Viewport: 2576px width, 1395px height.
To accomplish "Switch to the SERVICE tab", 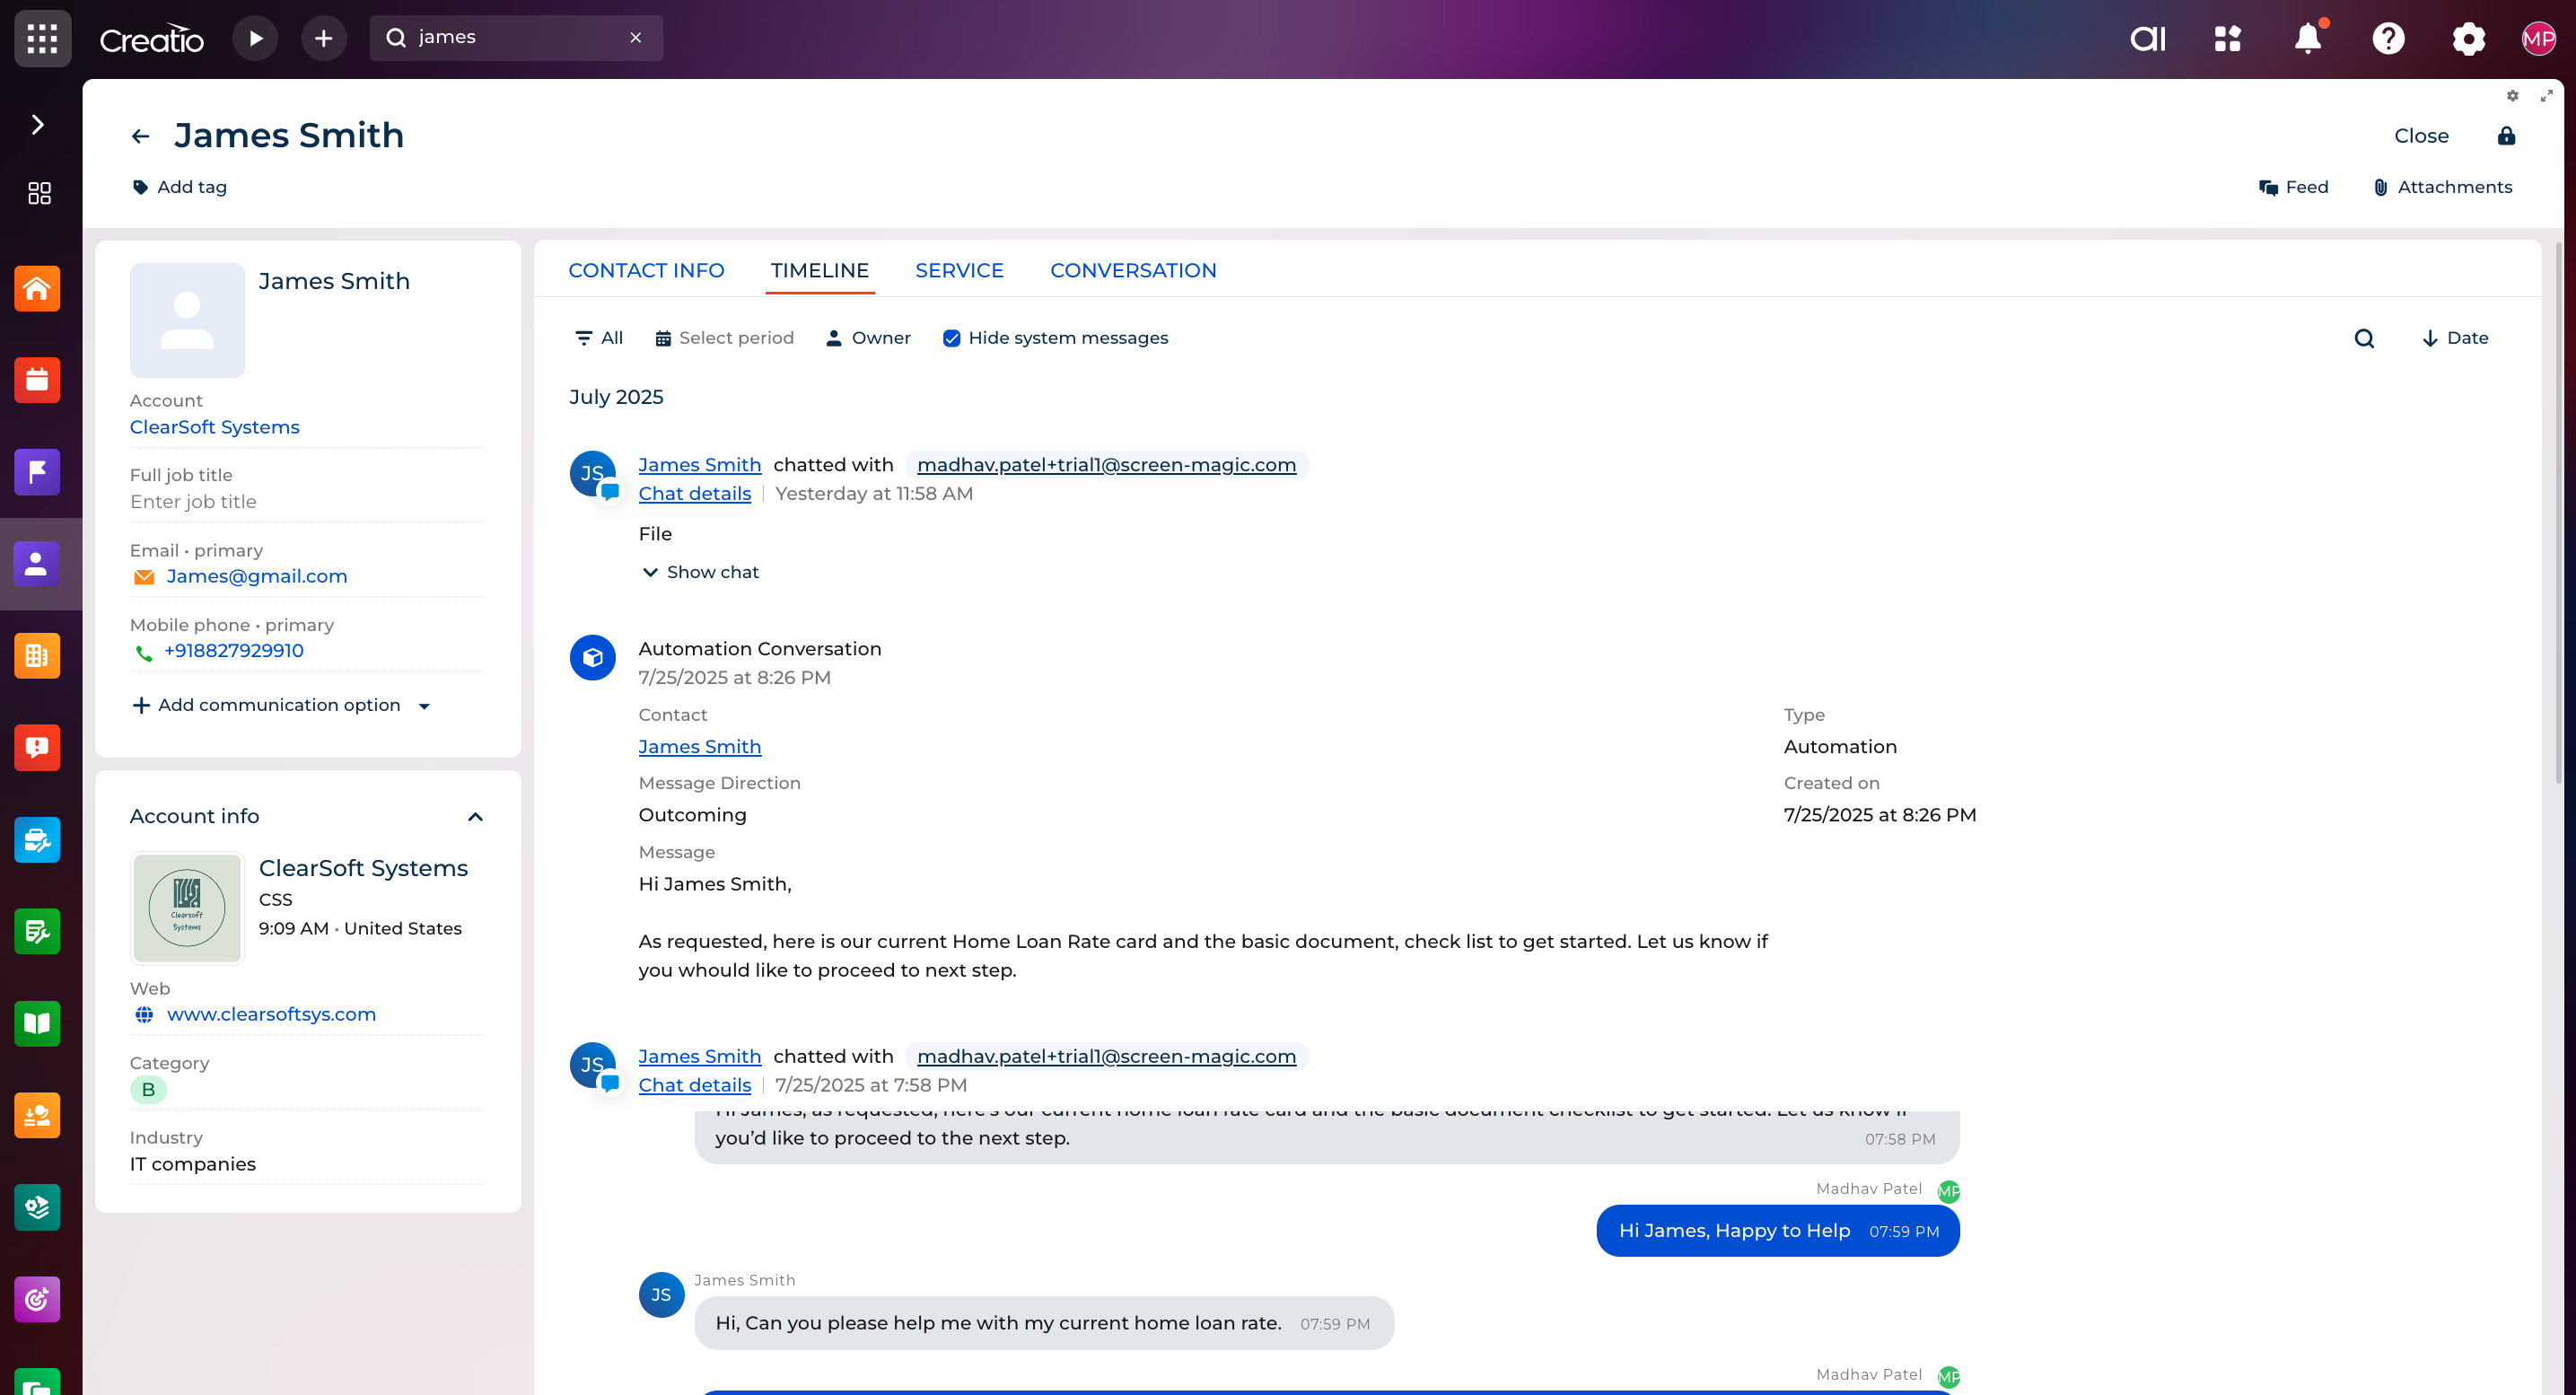I will coord(959,270).
